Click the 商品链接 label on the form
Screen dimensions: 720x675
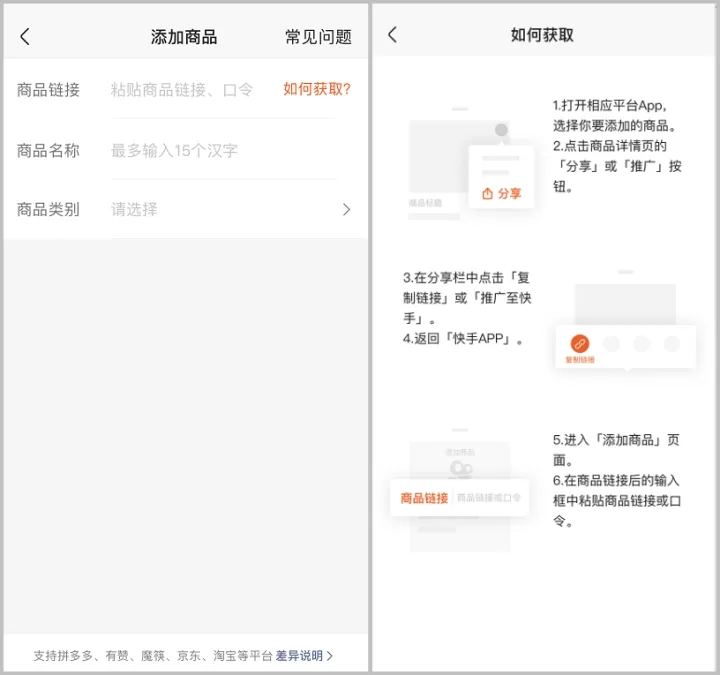(48, 90)
